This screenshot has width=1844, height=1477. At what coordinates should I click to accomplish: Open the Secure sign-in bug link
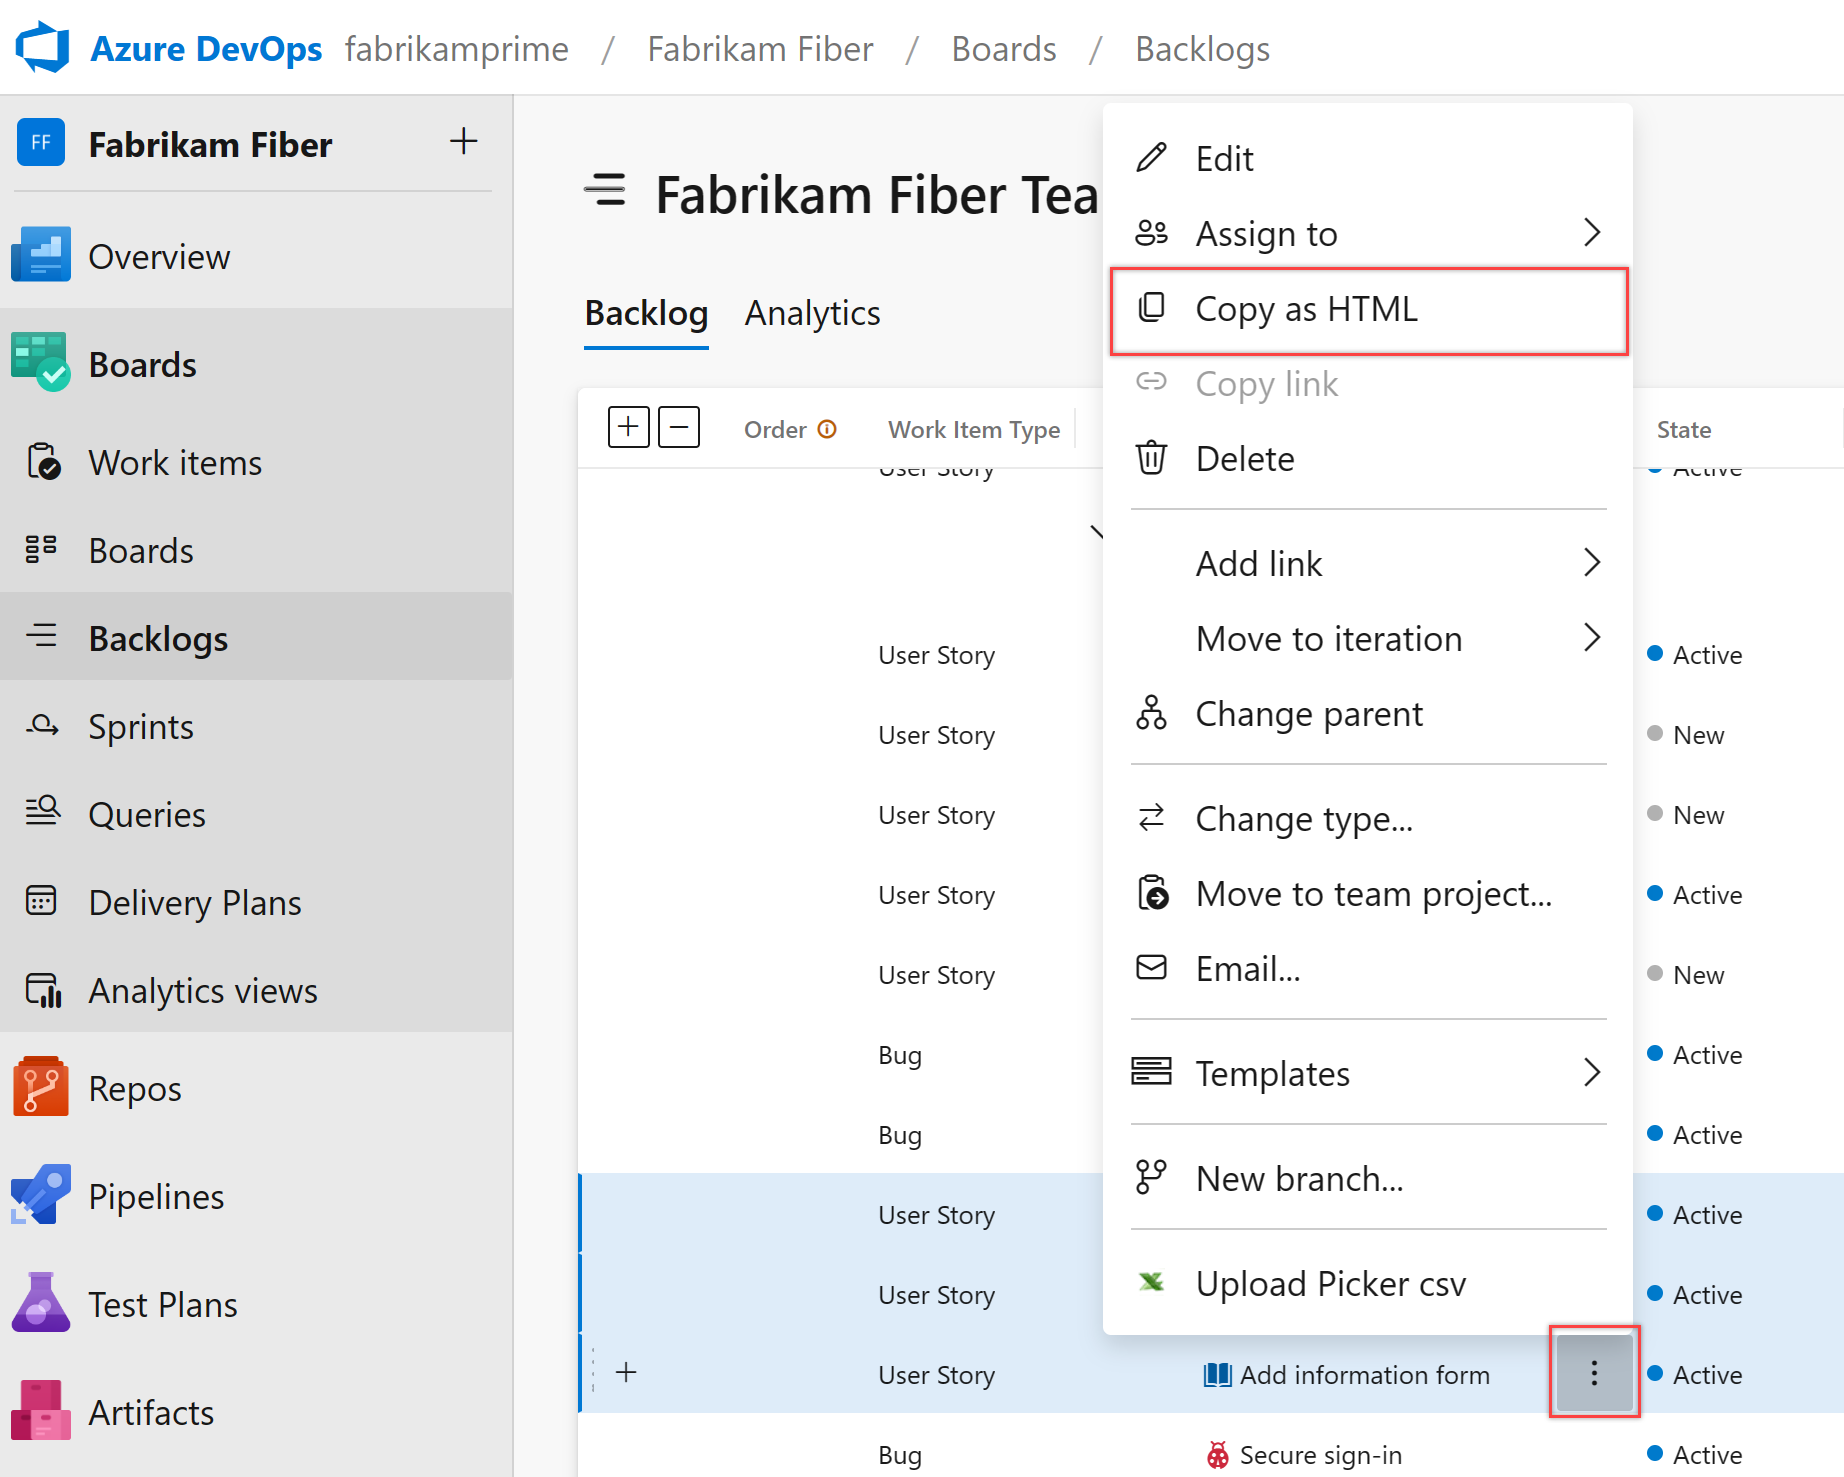coord(1319,1455)
